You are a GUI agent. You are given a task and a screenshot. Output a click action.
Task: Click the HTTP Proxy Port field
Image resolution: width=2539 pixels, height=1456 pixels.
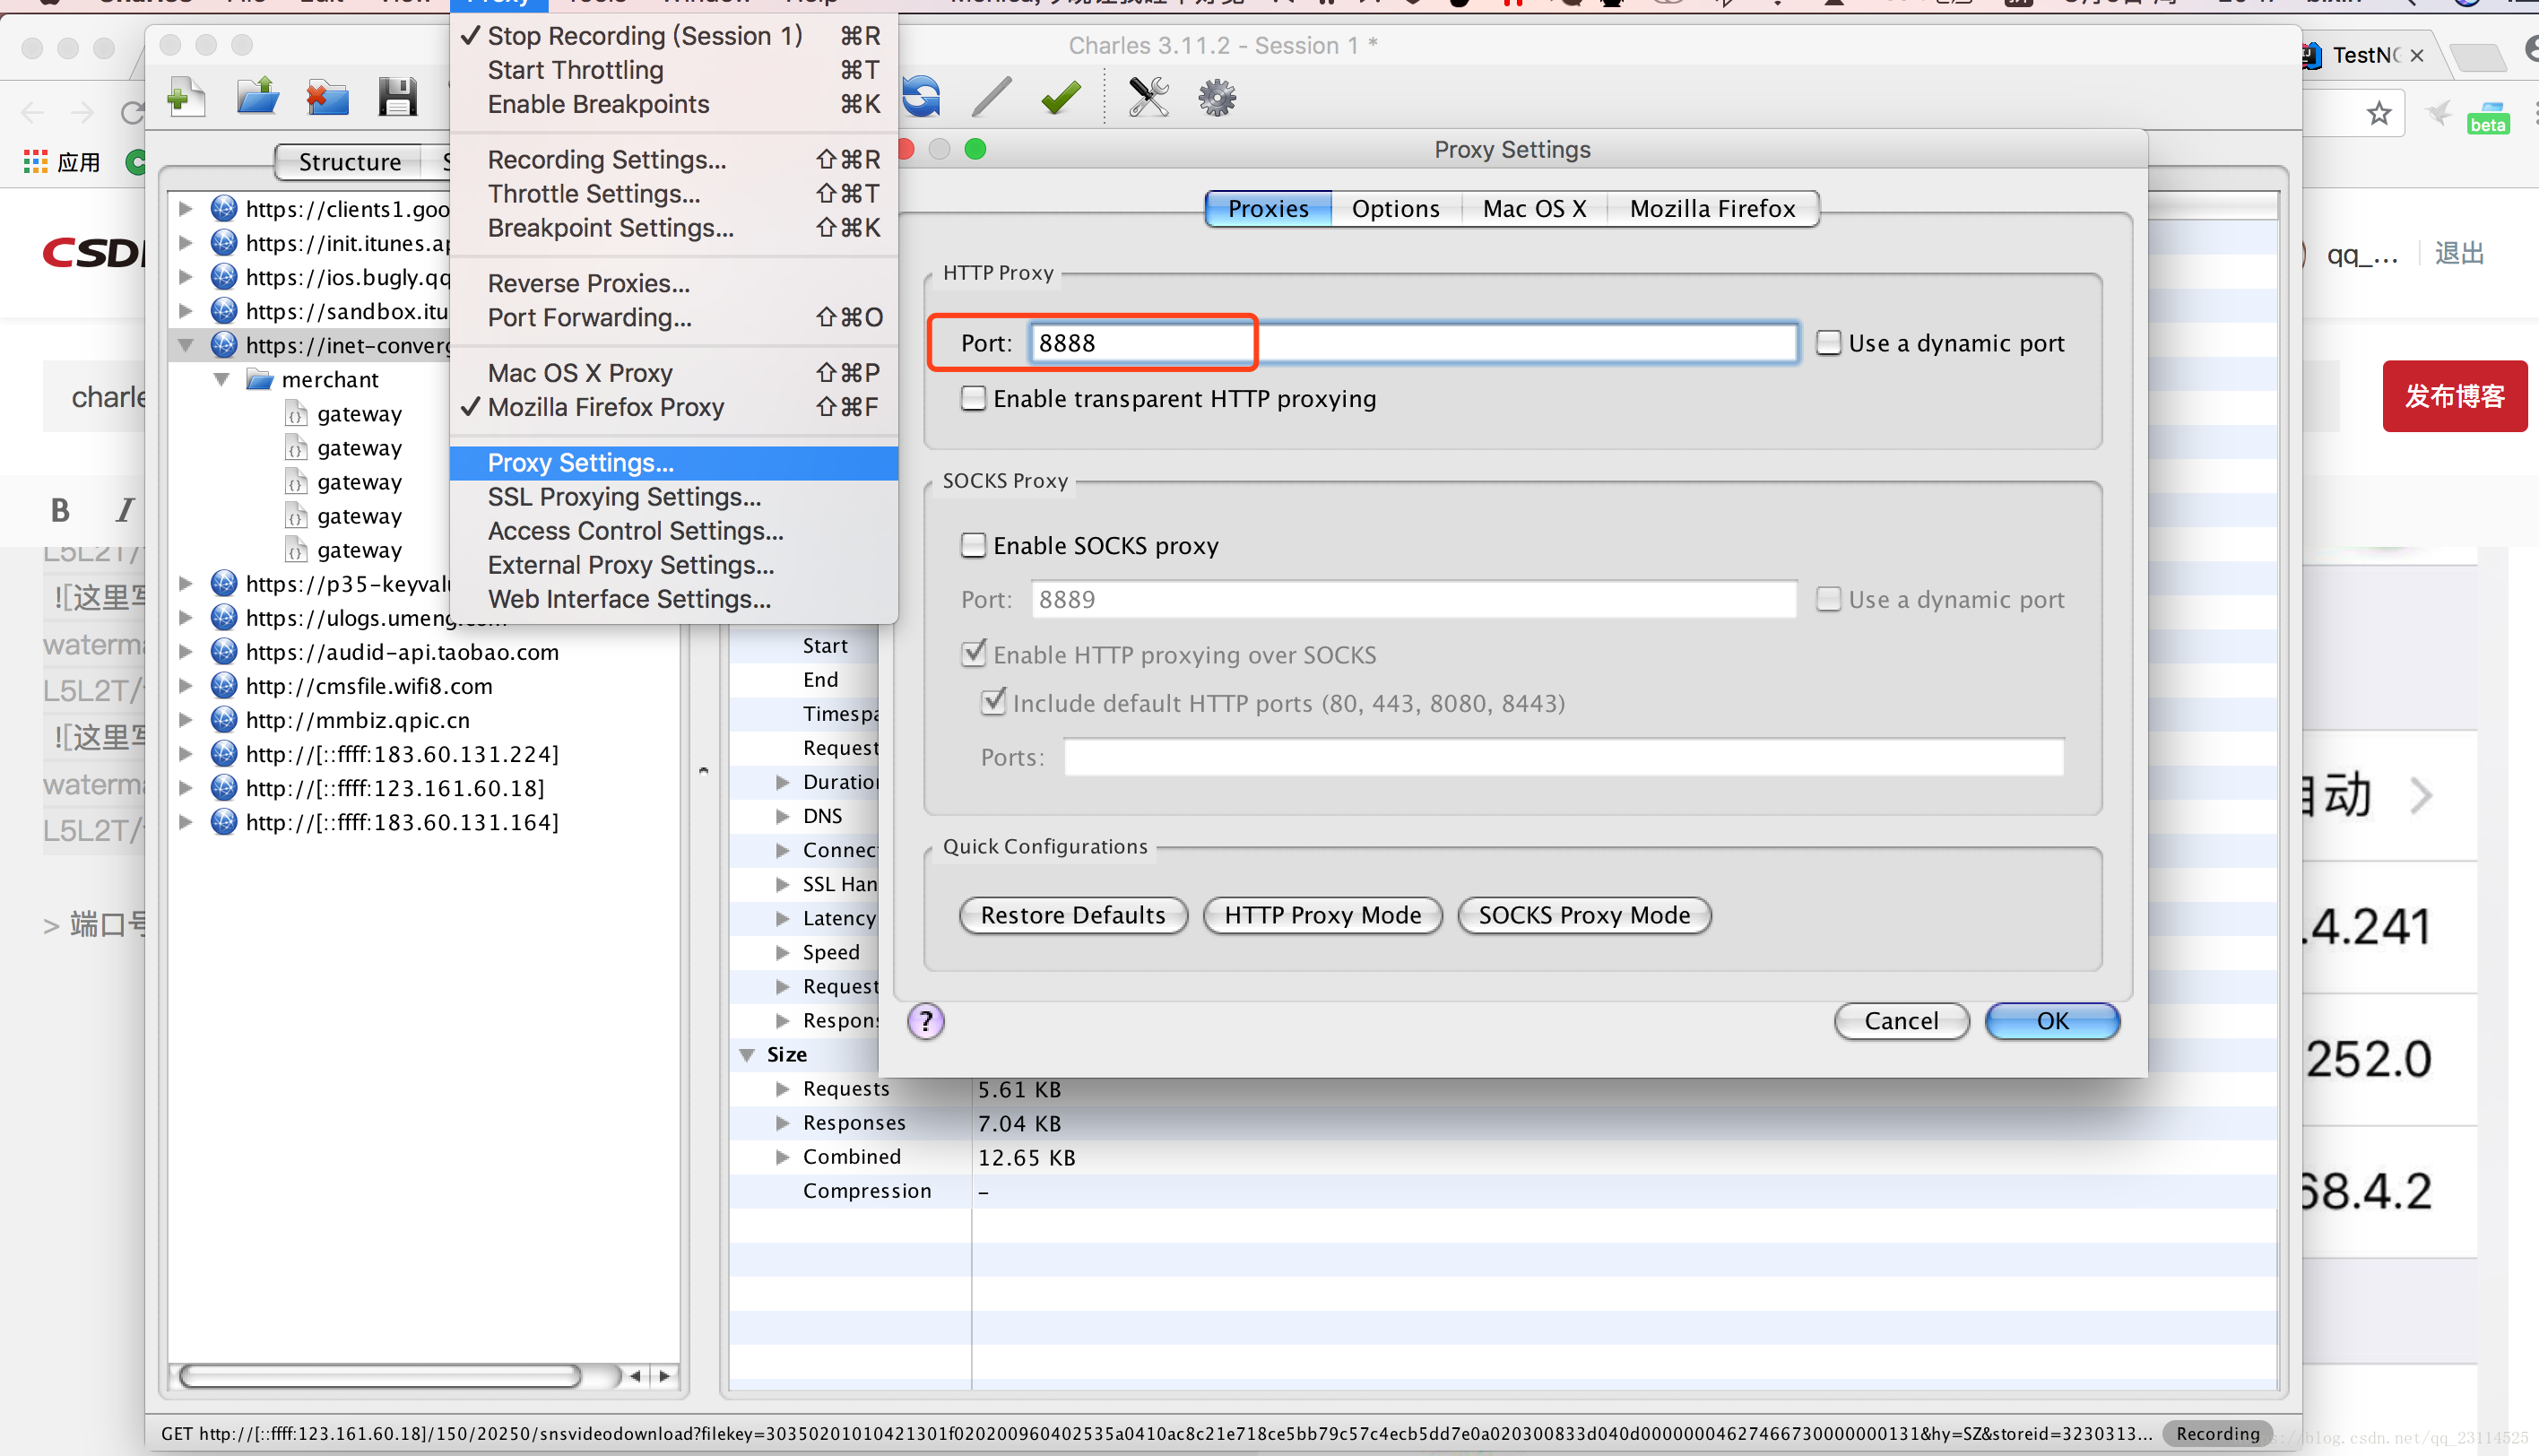tap(1413, 343)
